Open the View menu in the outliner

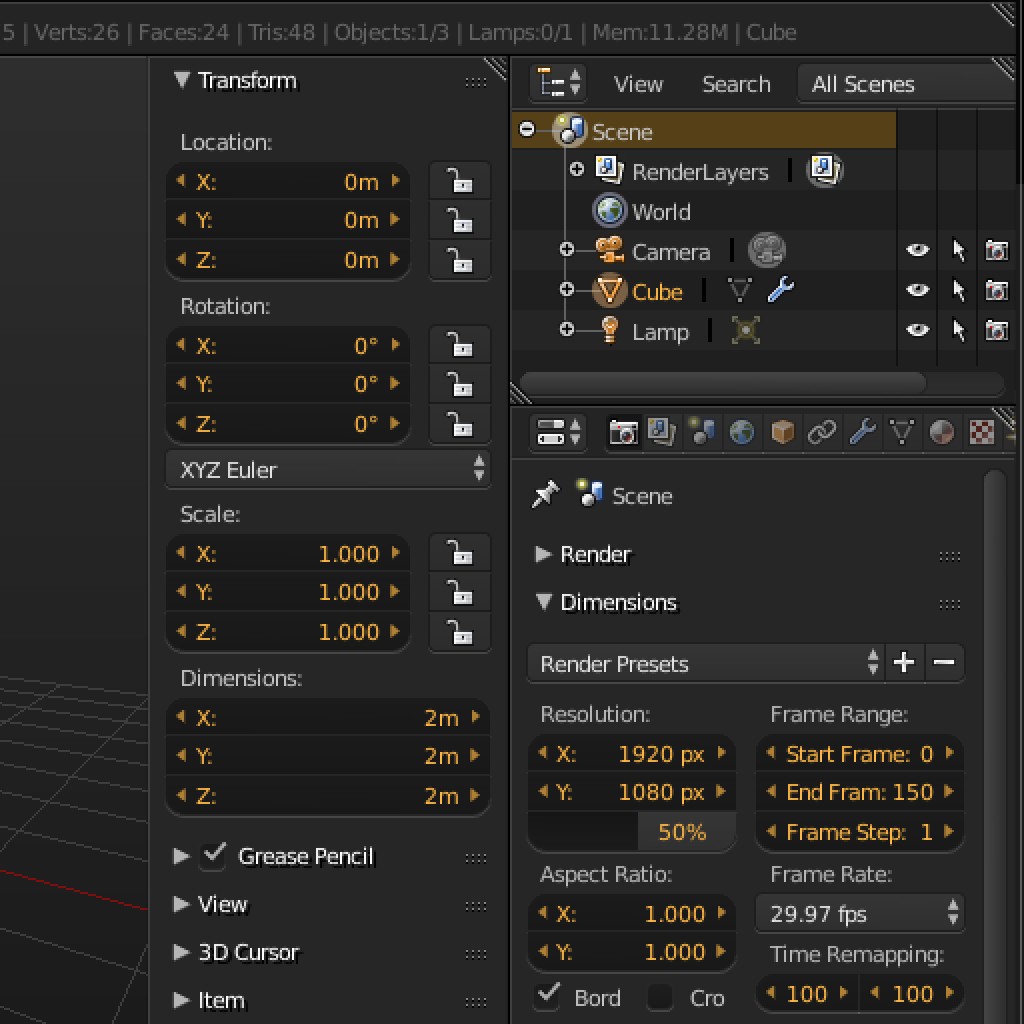(x=638, y=84)
